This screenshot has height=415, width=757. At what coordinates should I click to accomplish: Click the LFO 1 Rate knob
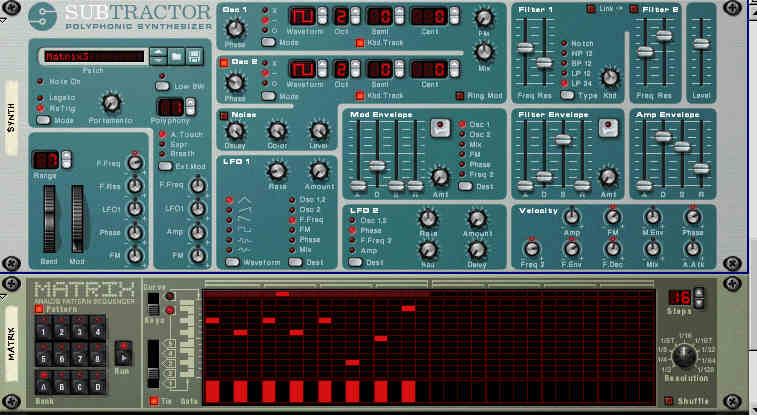click(x=277, y=171)
